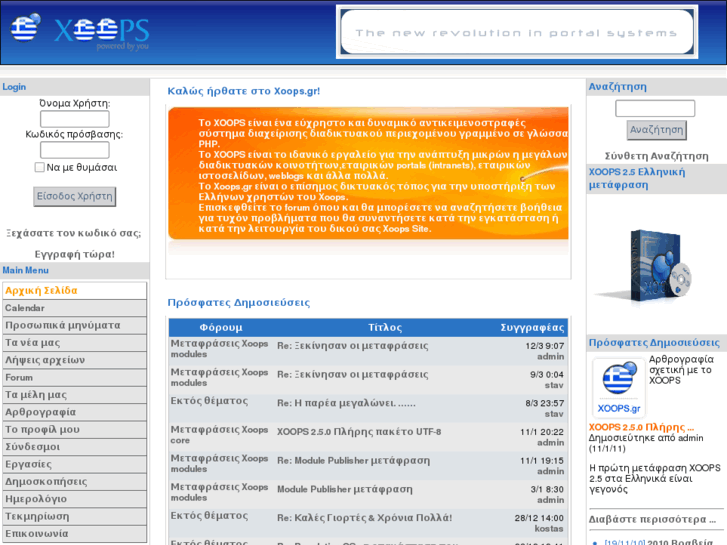727x545 pixels.
Task: Open 'Re: Καλές Γιορτές & Χρόνια Πολλά!' topic
Action: (x=364, y=518)
